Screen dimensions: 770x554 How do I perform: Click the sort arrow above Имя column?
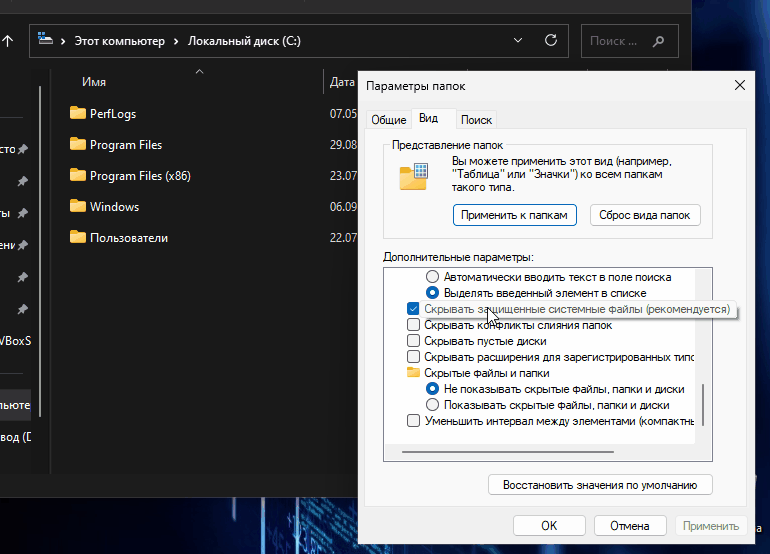[199, 72]
